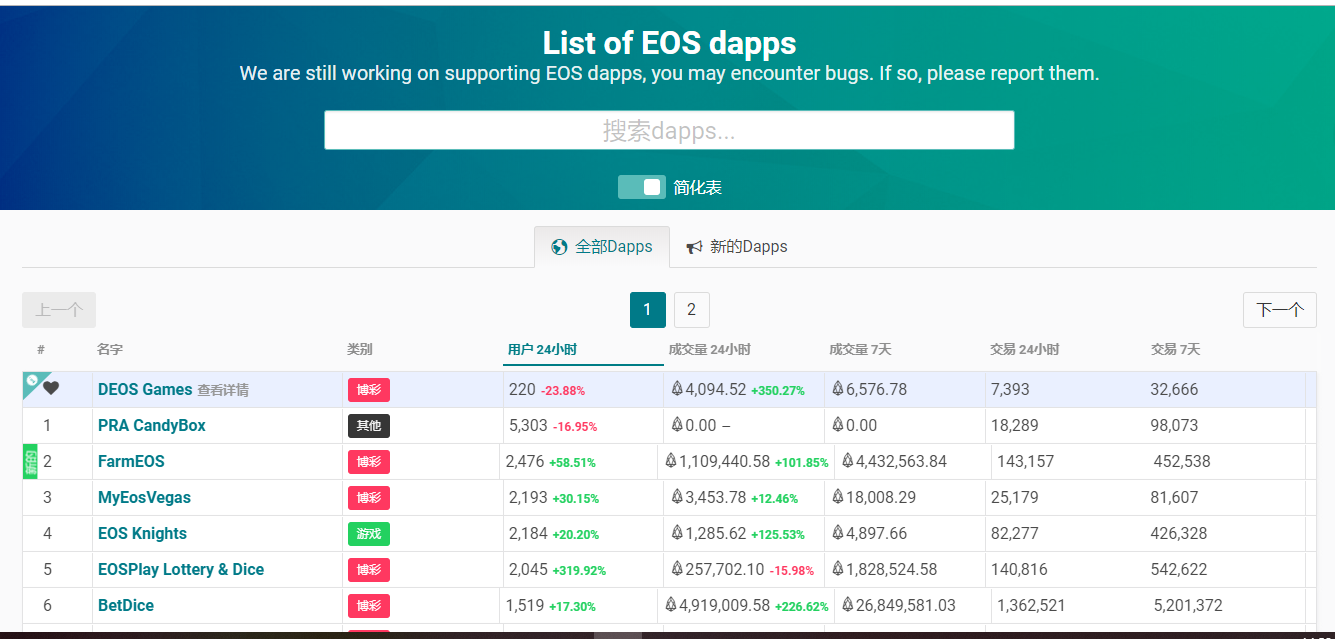The image size is (1335, 639).
Task: Open the PRA CandyBox dapp
Action: click(x=152, y=425)
